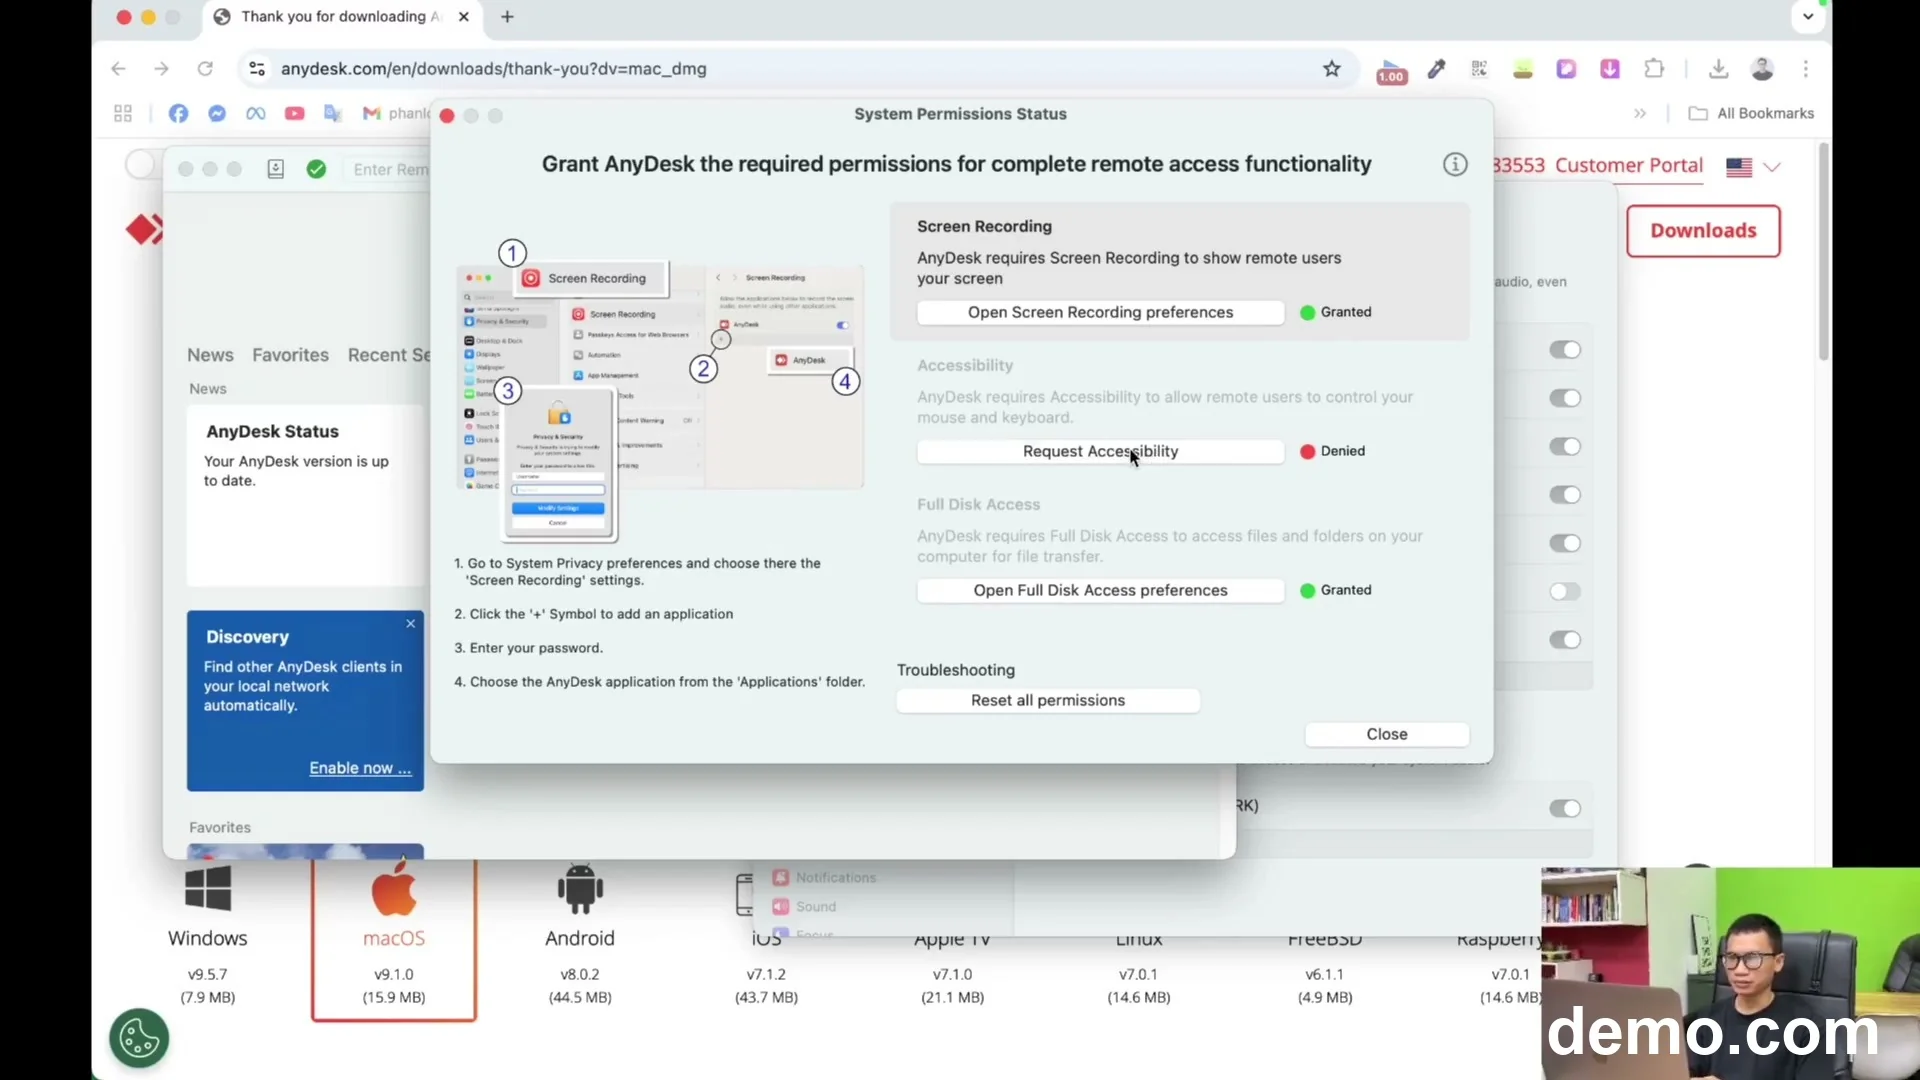This screenshot has width=1920, height=1080.
Task: Click Open Full Disk Access preferences
Action: (1100, 590)
